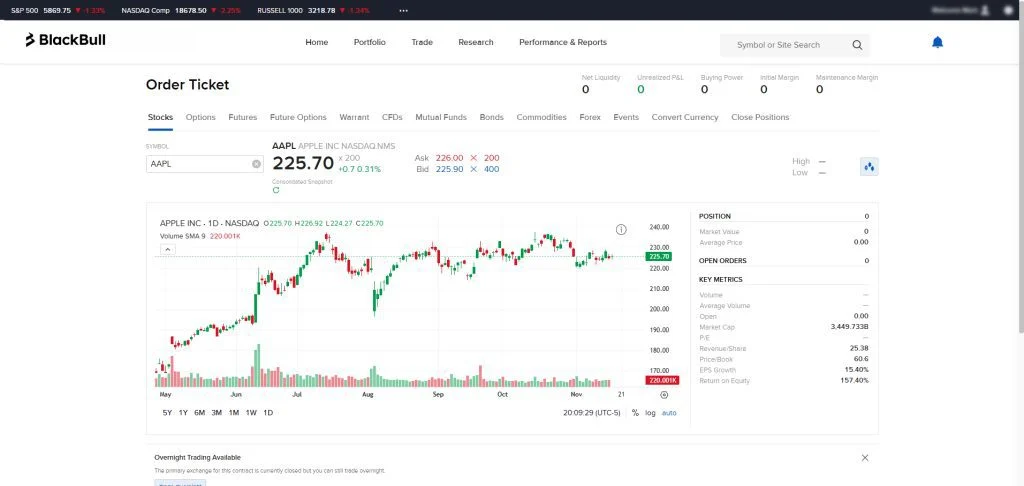1024x486 pixels.
Task: Open the Trade menu
Action: 422,42
